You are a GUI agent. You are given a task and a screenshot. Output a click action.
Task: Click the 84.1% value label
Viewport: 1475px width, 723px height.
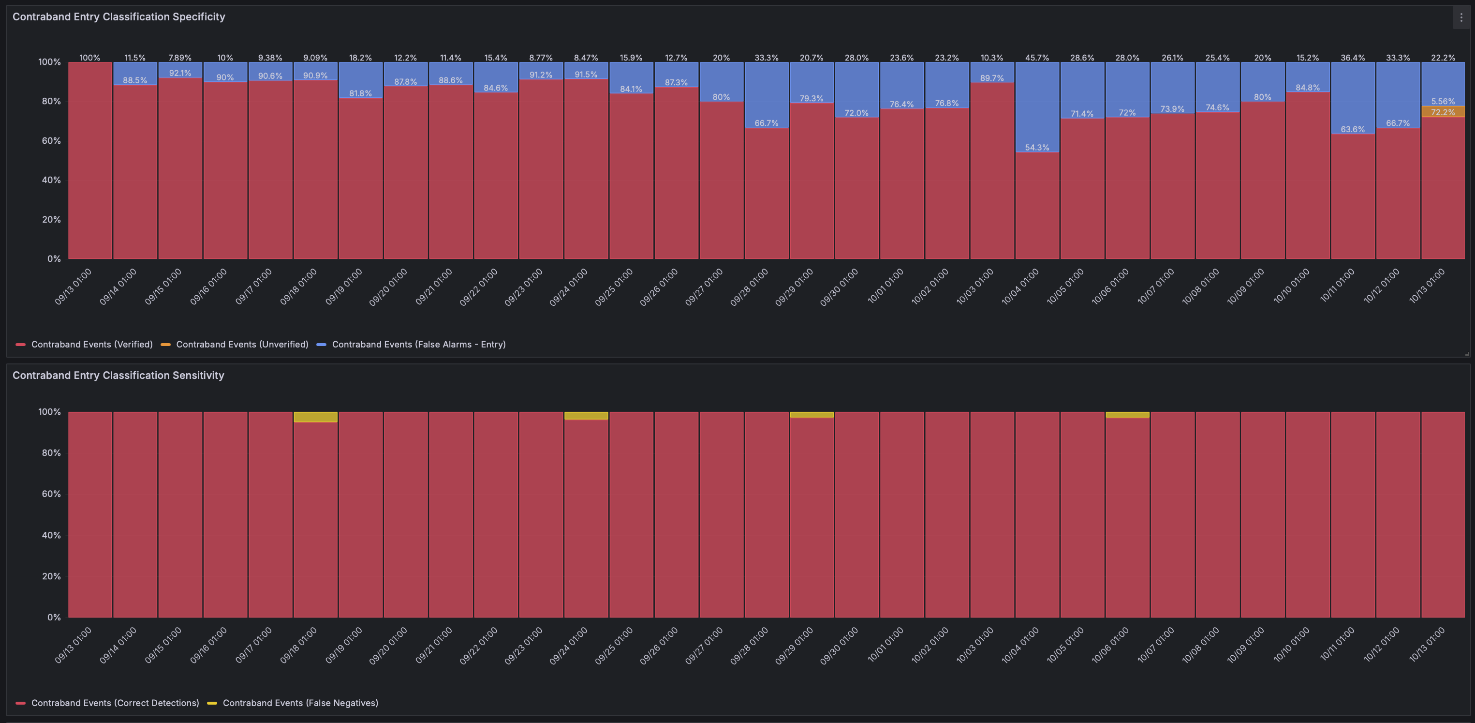(x=631, y=89)
